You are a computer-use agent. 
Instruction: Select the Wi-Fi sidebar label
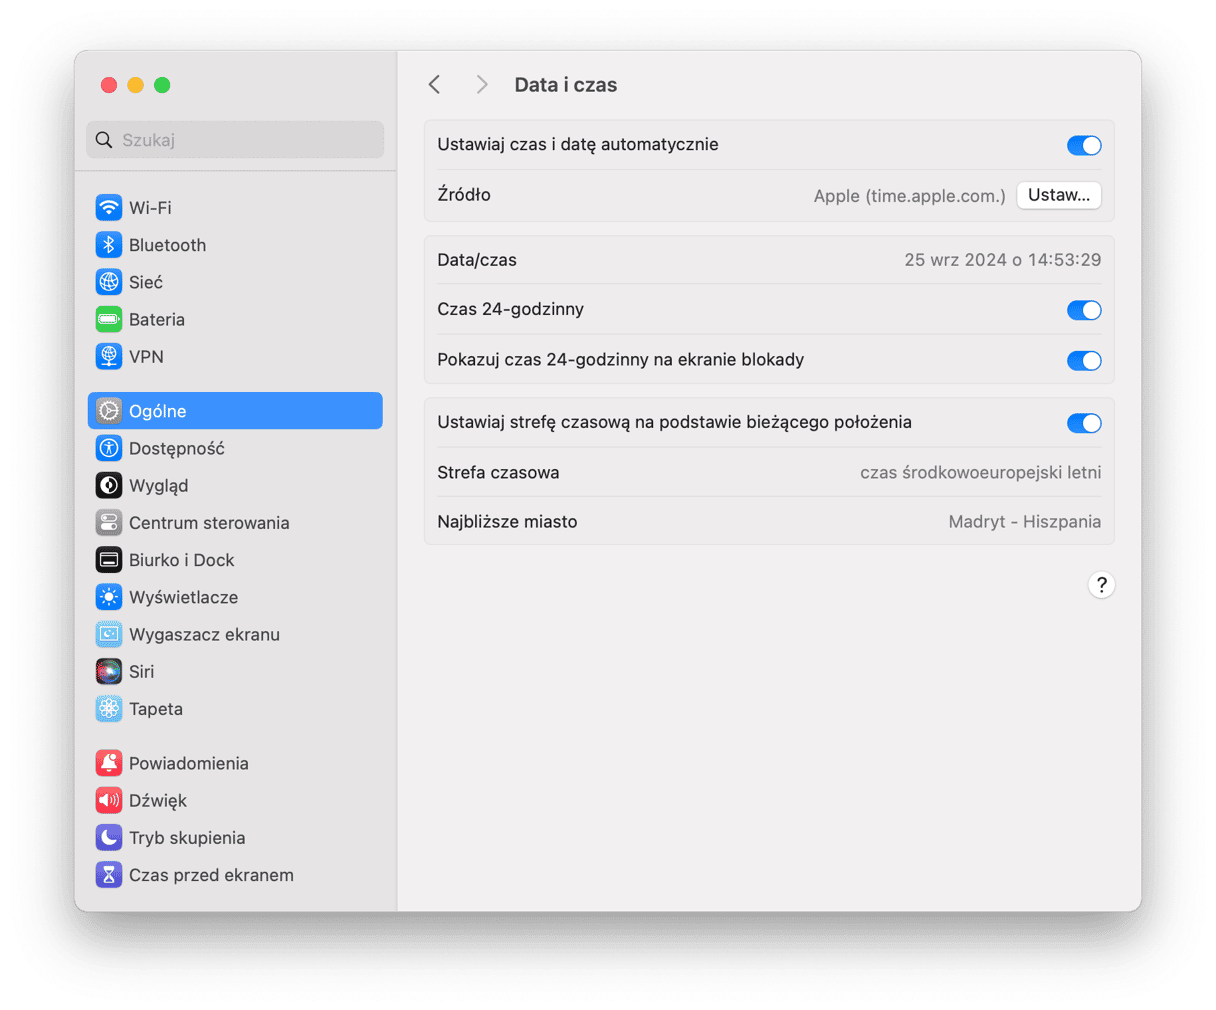coord(150,208)
